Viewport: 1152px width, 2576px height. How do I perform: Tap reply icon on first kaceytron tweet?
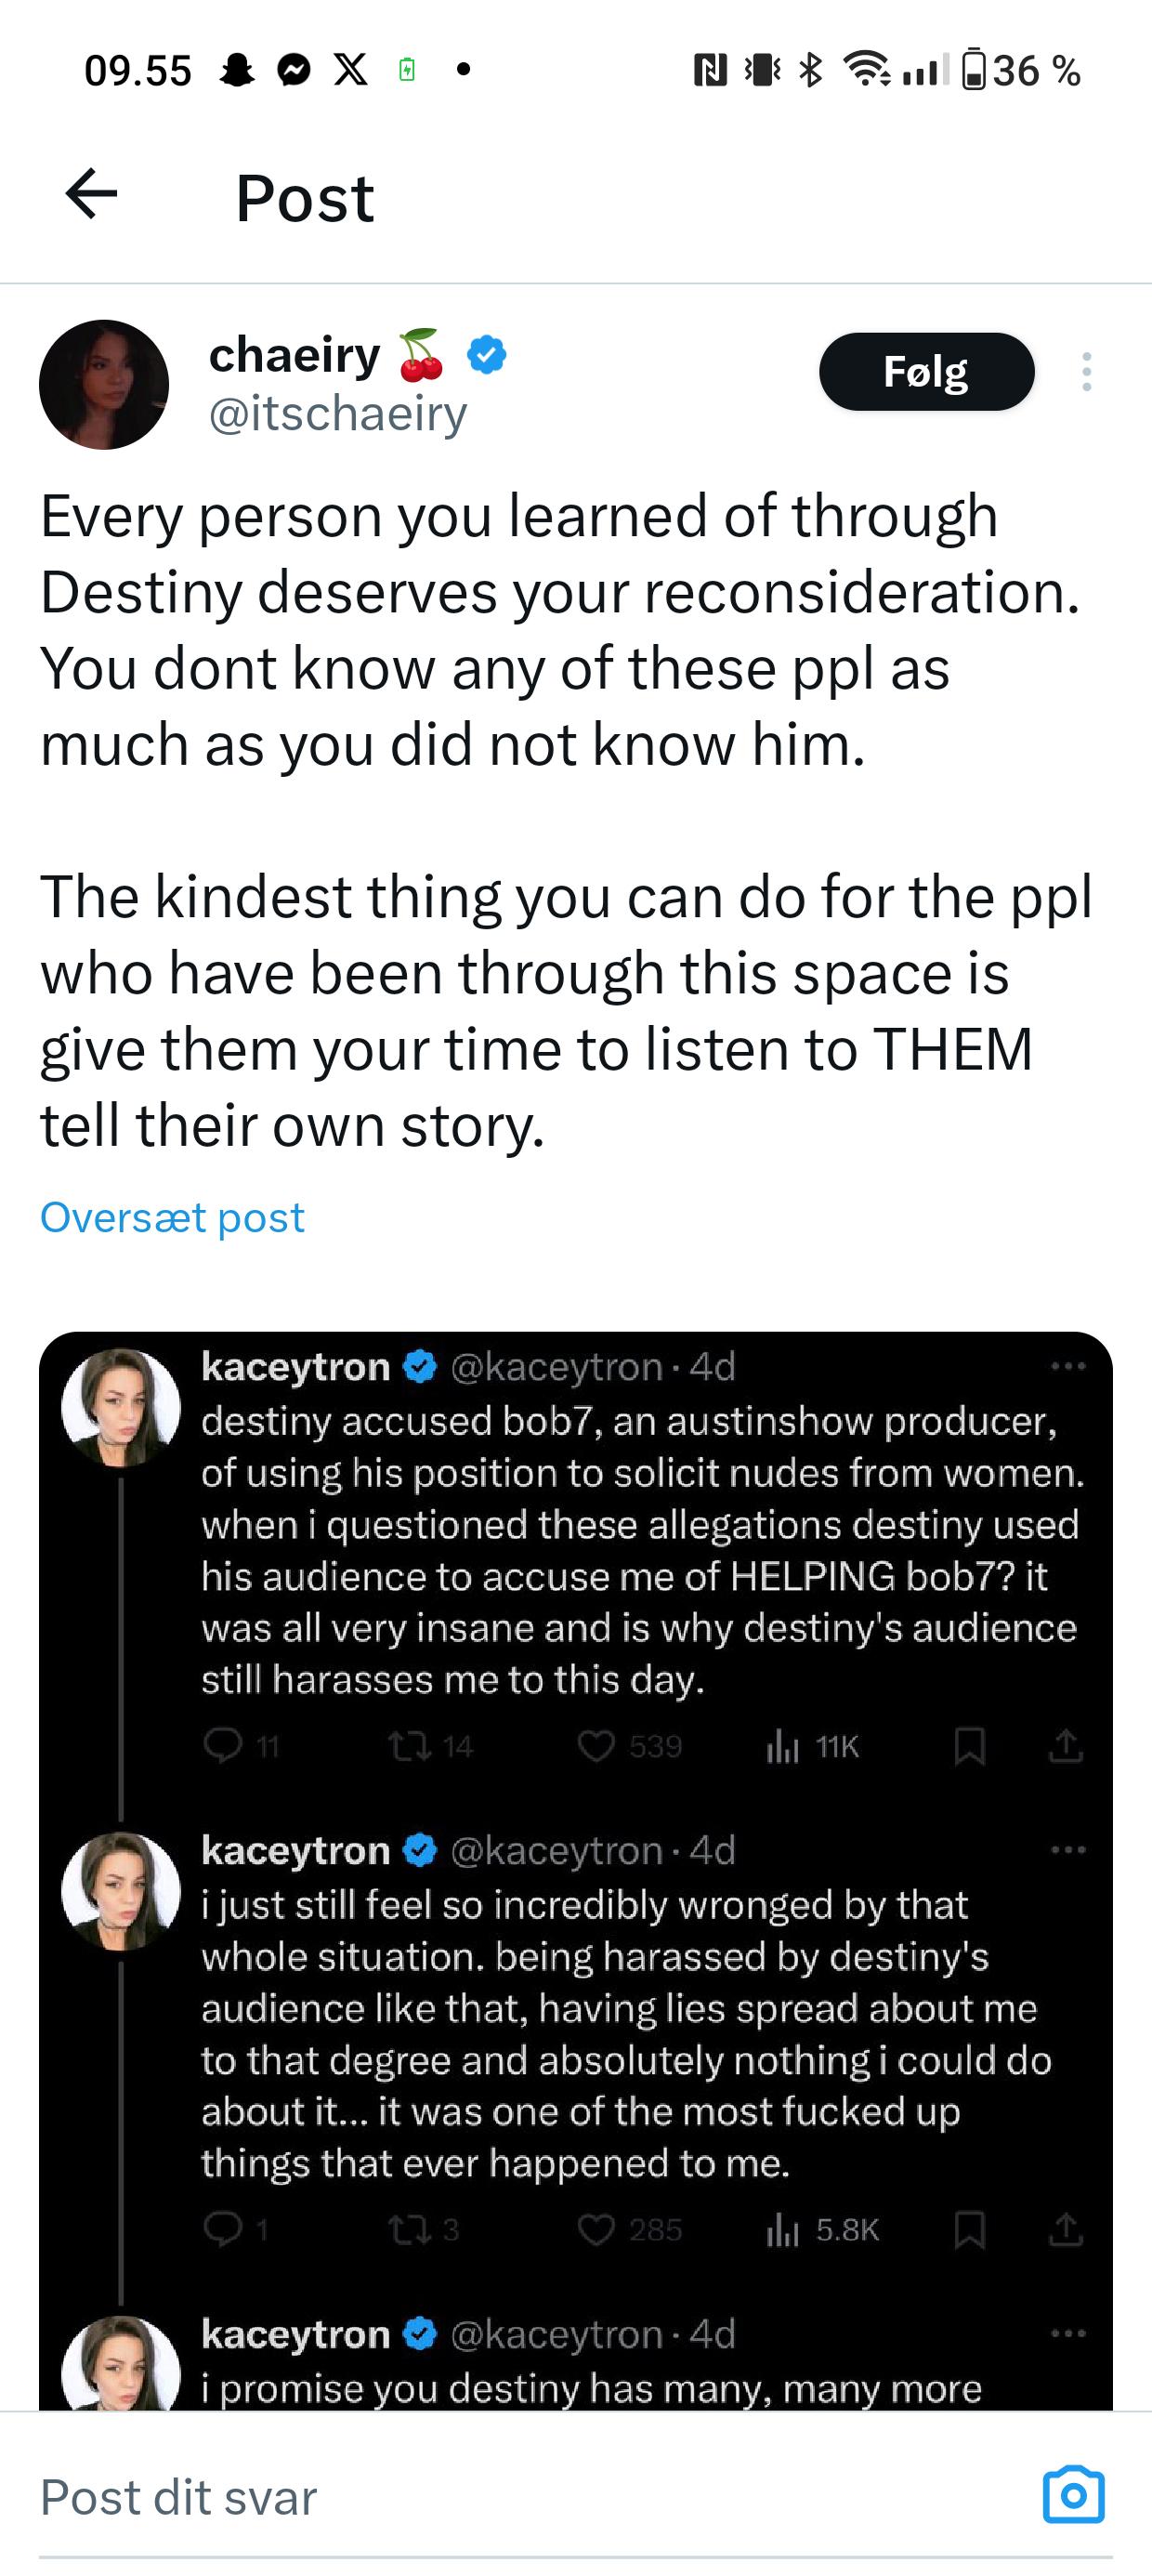[222, 1746]
